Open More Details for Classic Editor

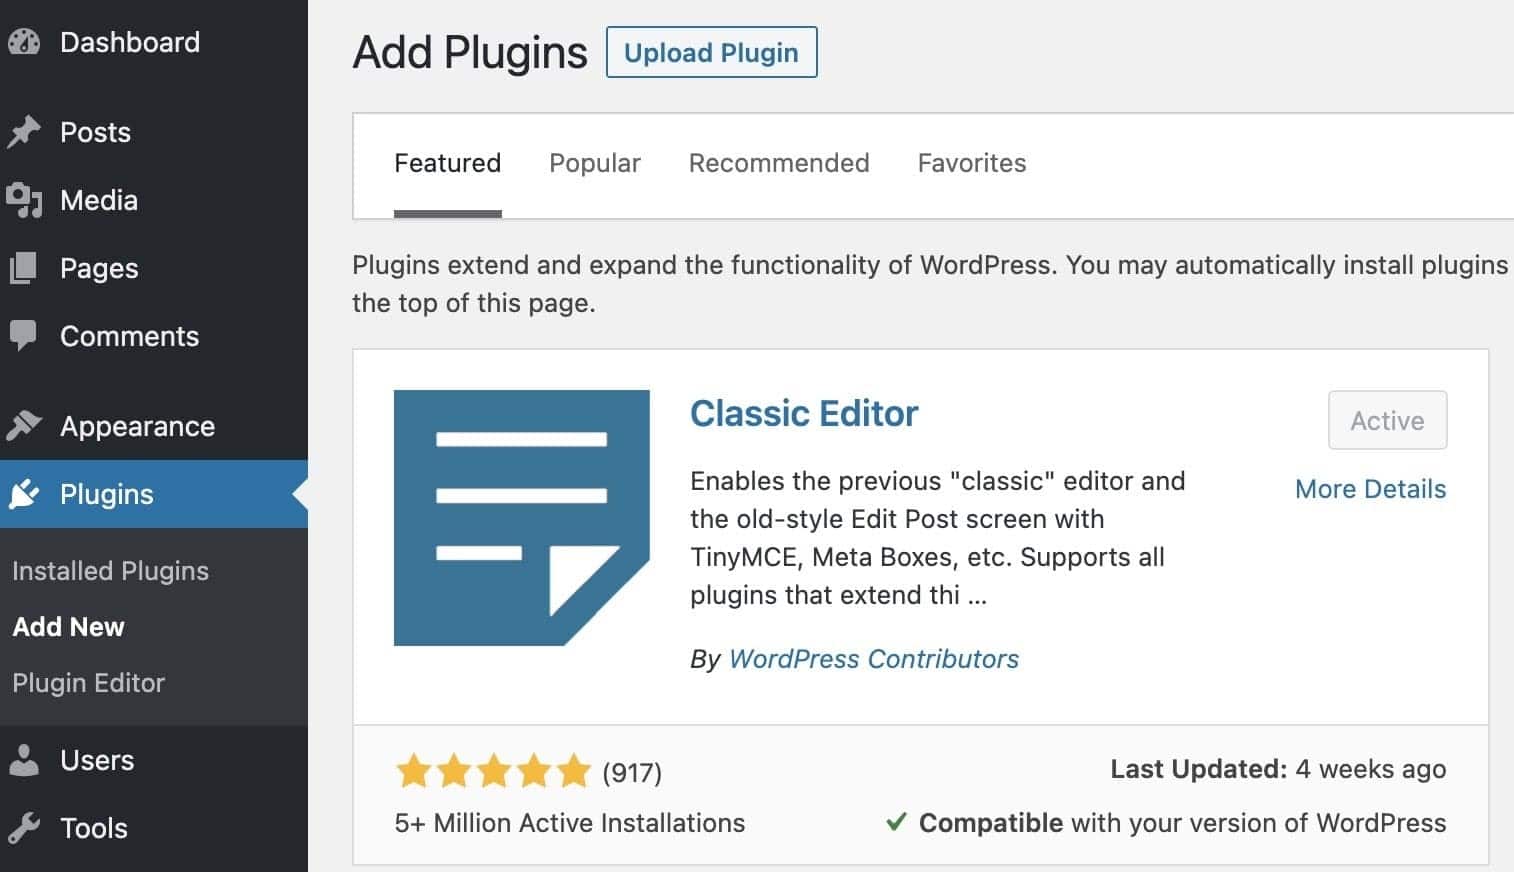coord(1370,489)
